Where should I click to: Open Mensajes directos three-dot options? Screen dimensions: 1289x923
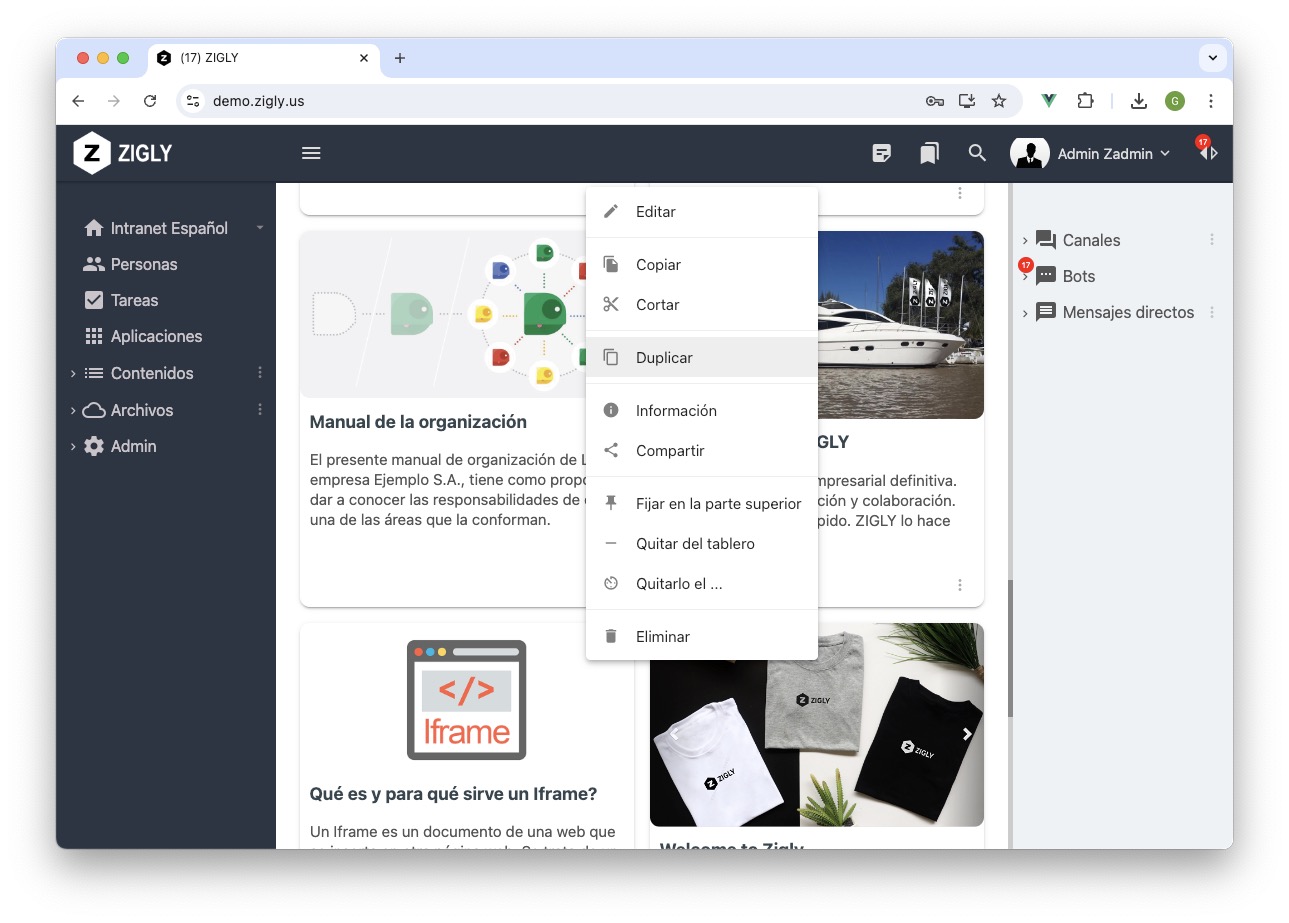(x=1212, y=312)
